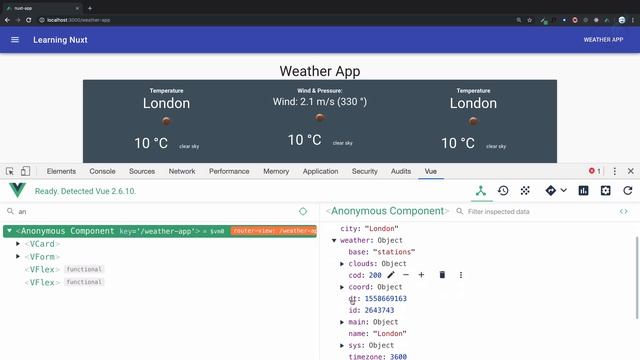Delete the cod field with trash icon
This screenshot has height=360, width=640.
pos(442,275)
